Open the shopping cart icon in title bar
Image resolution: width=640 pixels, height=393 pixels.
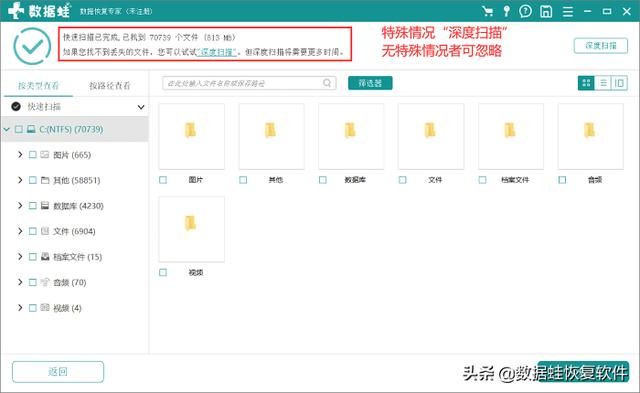point(487,11)
